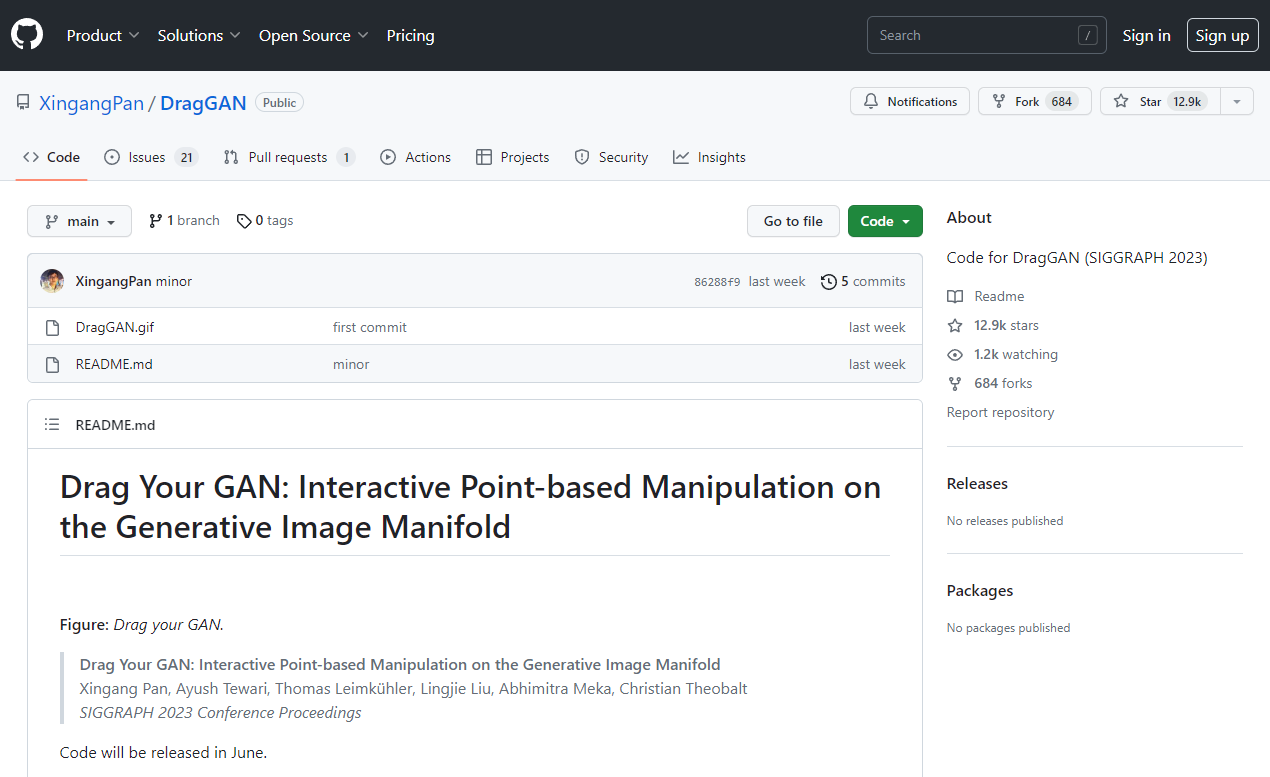Open the Packages heading link

tap(980, 591)
